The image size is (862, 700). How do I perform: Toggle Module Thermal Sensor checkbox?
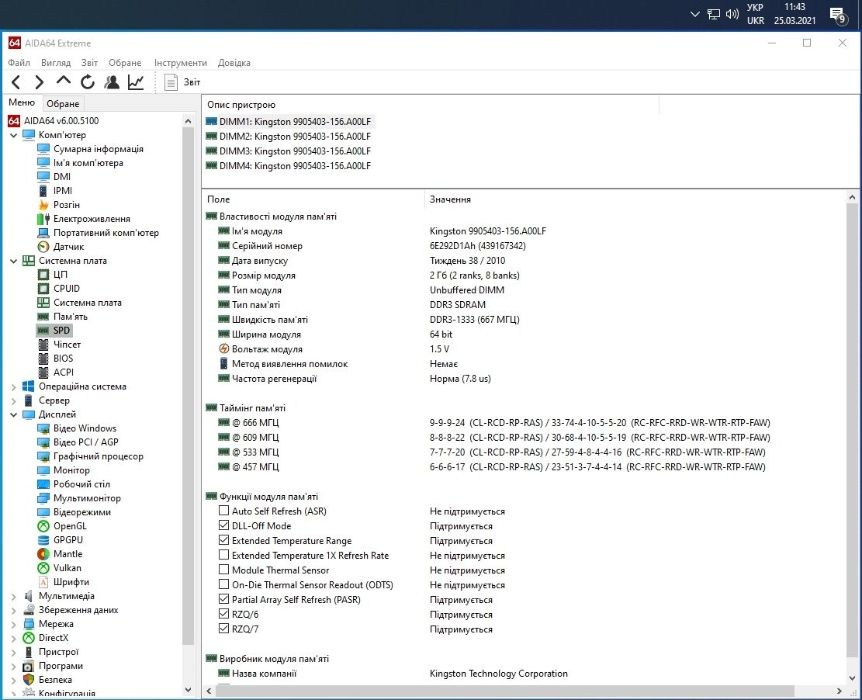click(x=224, y=570)
